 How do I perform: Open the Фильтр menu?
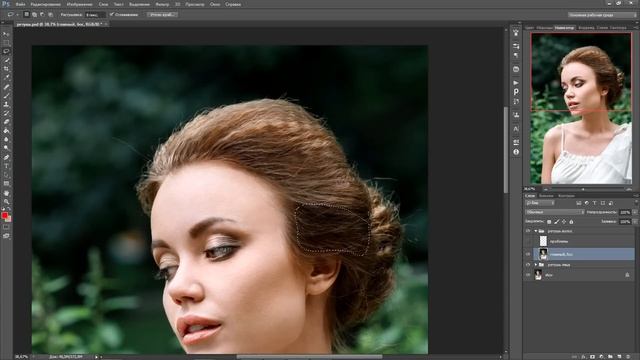(x=162, y=4)
